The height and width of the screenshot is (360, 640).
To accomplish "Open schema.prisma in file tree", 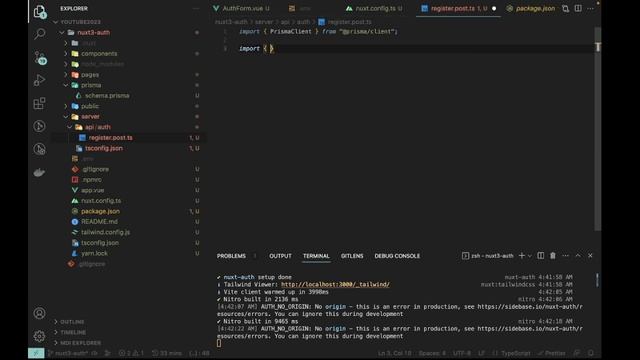I will pos(107,96).
